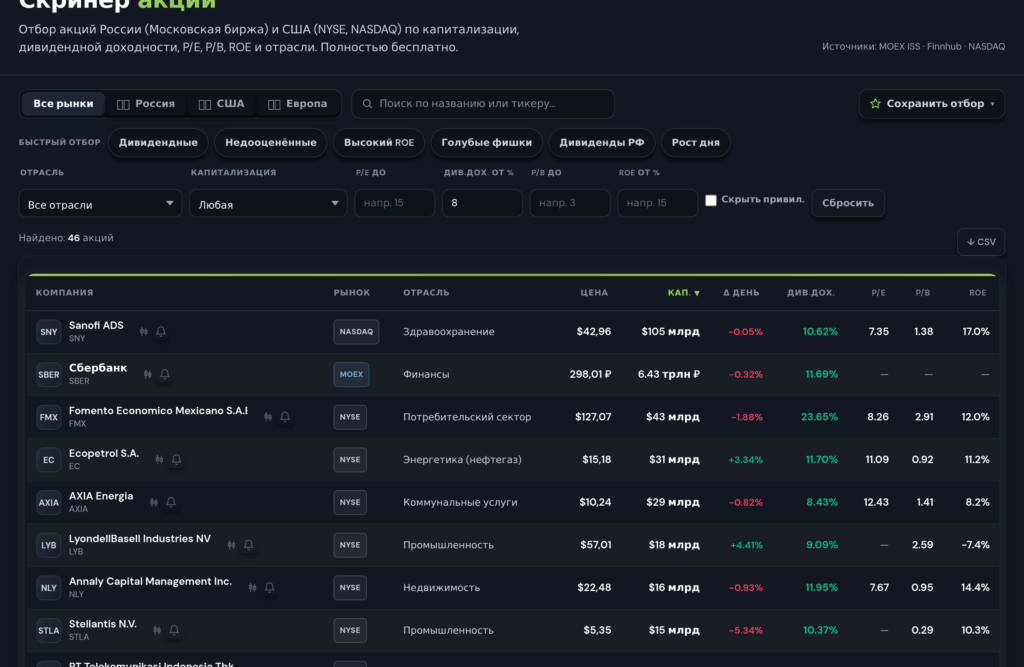Click the 'Сбросить' reset button

(848, 203)
